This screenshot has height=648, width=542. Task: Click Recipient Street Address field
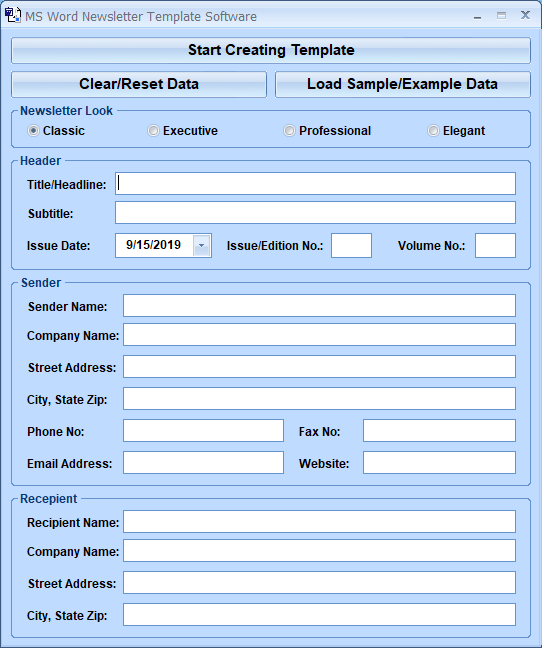click(319, 583)
